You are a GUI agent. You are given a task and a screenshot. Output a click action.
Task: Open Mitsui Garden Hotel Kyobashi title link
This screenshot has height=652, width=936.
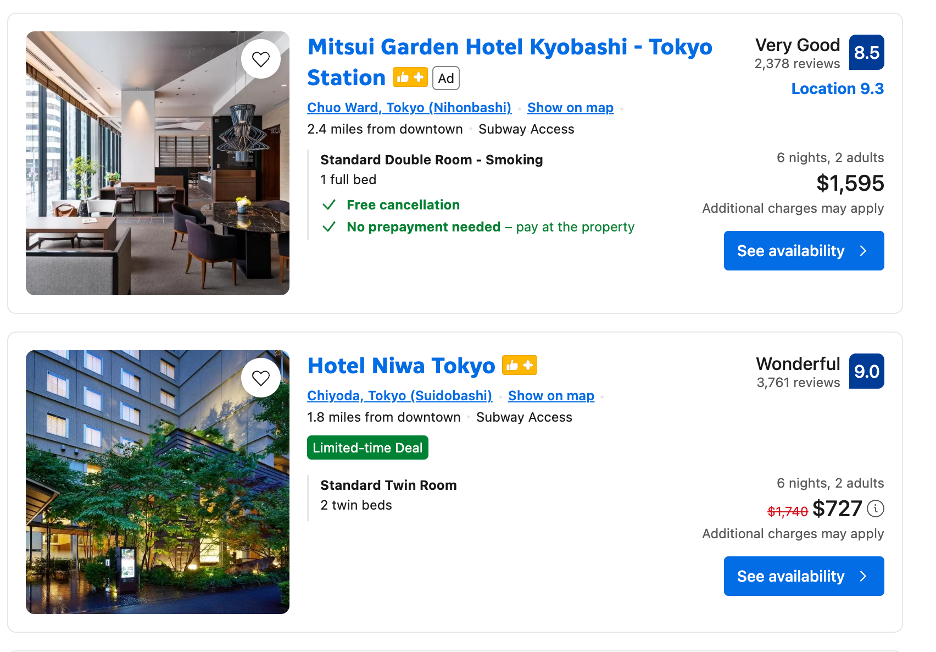[509, 48]
